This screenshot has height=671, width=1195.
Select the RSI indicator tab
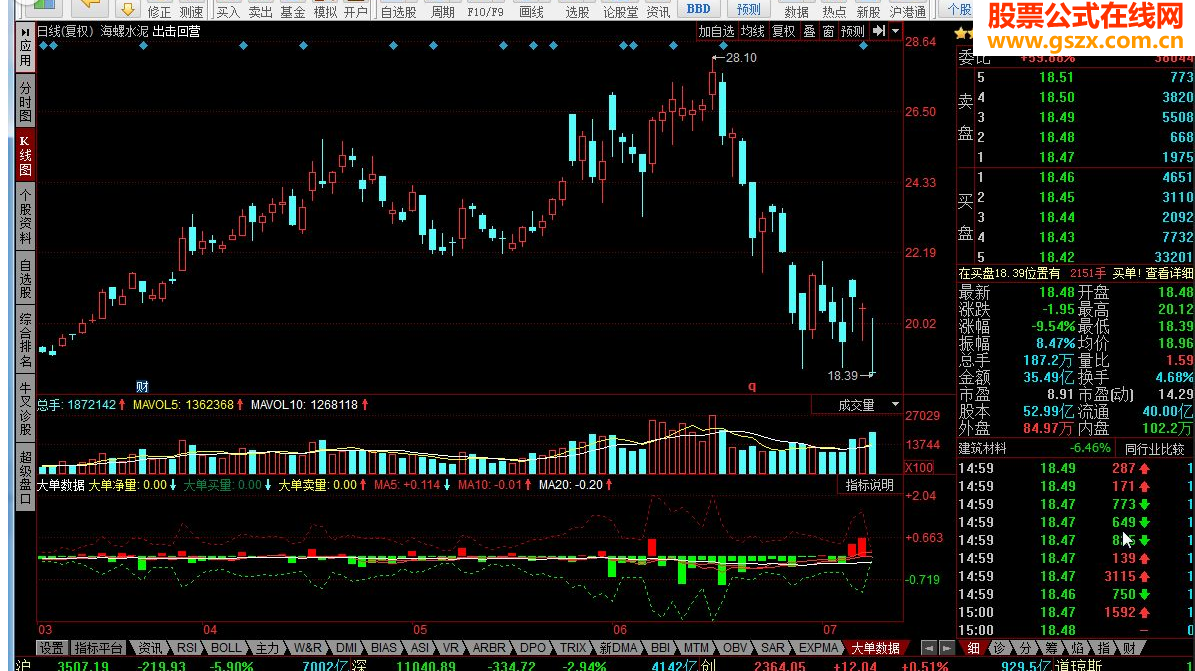(187, 648)
